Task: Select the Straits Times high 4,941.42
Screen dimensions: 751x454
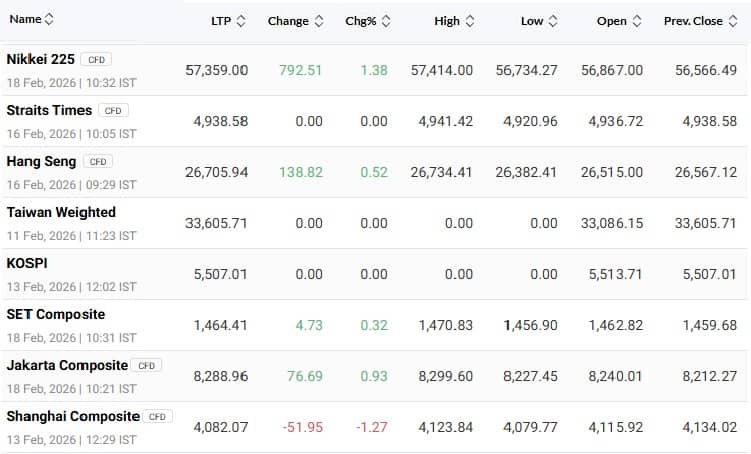Action: click(x=445, y=121)
